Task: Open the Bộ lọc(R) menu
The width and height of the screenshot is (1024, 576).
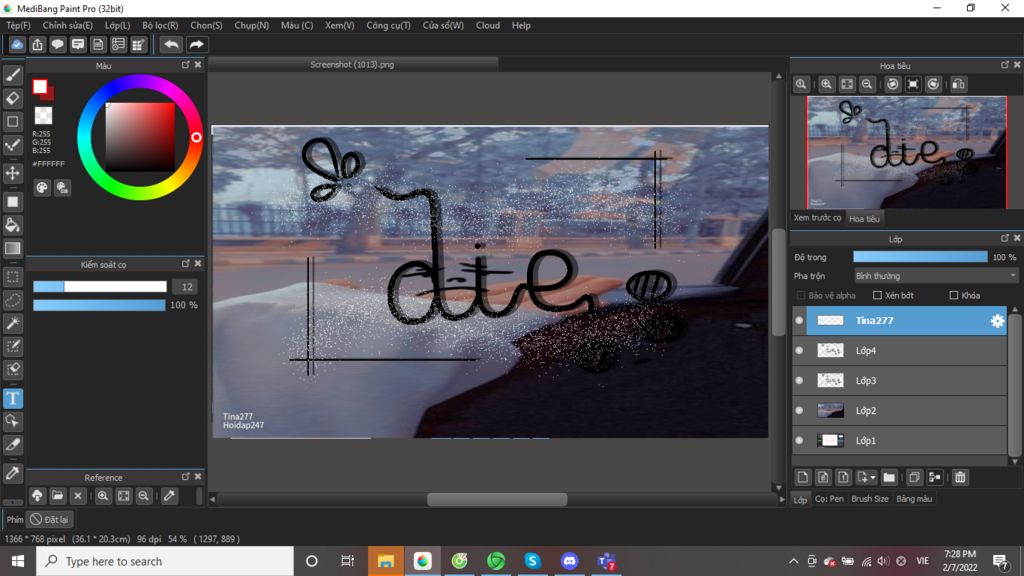Action: coord(160,25)
